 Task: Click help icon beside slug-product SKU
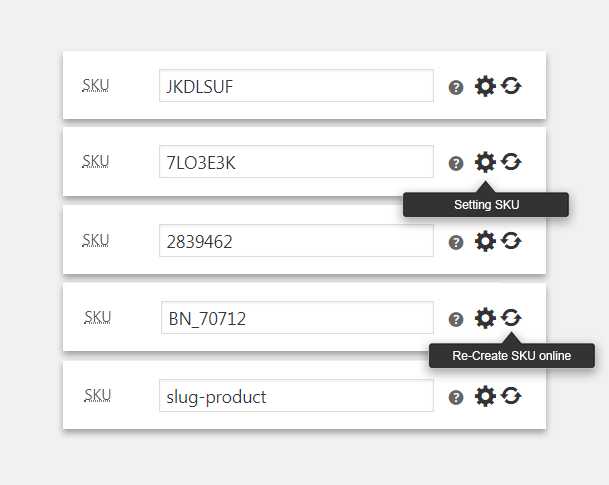[x=456, y=397]
